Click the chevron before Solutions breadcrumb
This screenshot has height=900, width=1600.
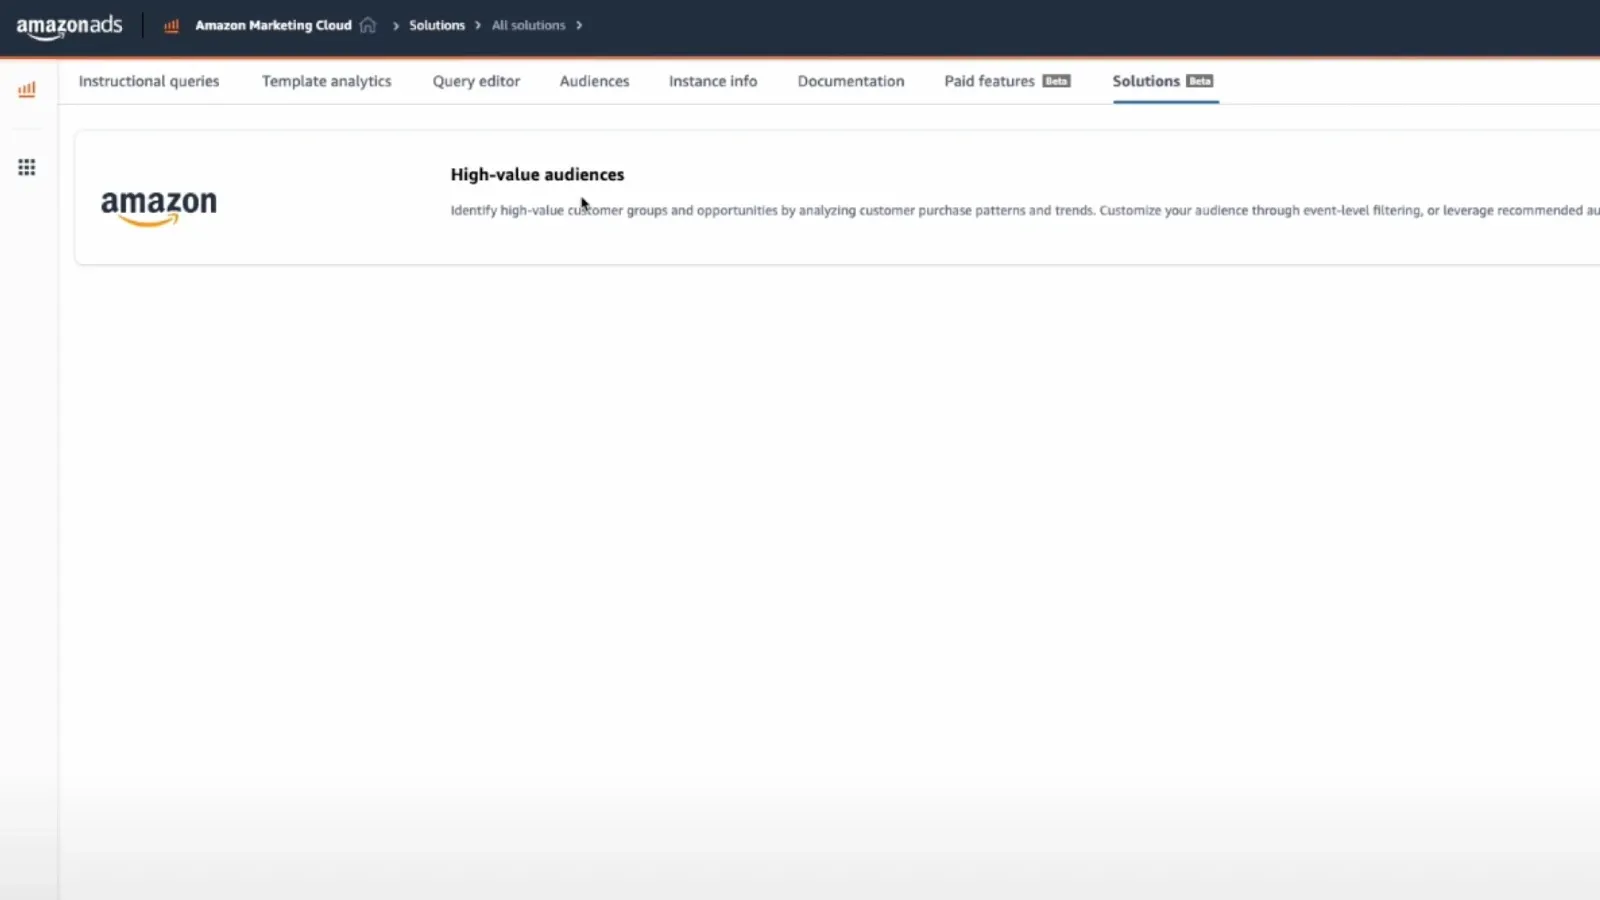[x=396, y=26]
